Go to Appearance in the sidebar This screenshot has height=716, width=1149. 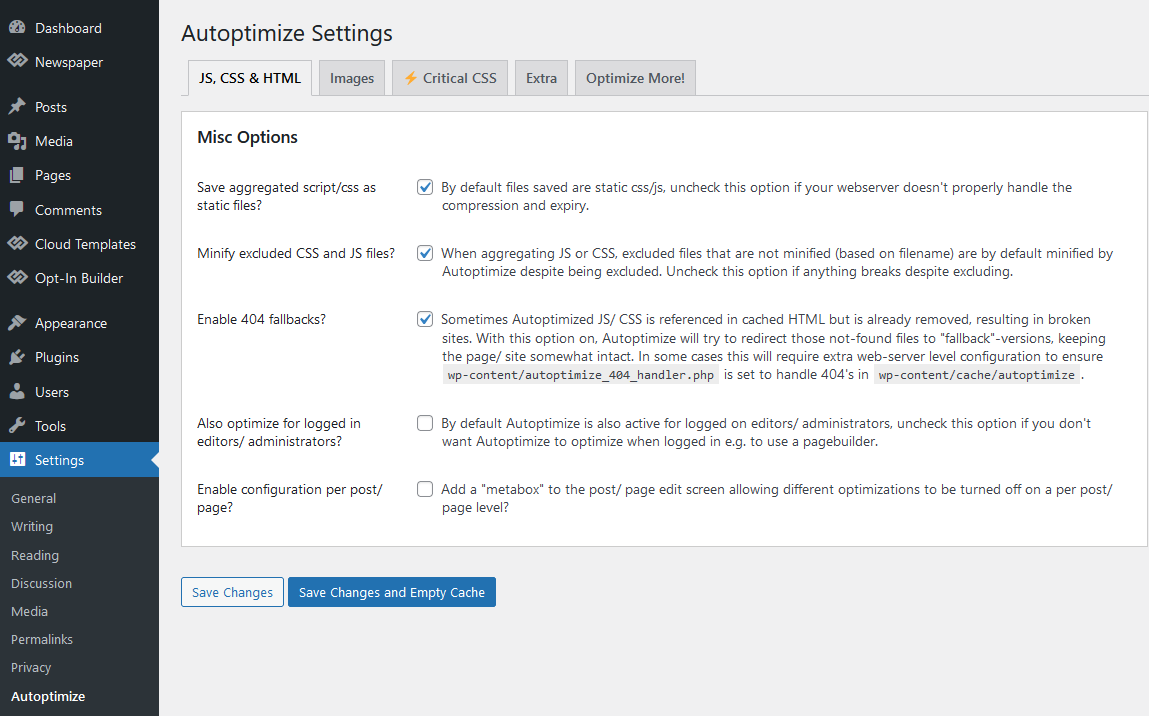[79, 323]
